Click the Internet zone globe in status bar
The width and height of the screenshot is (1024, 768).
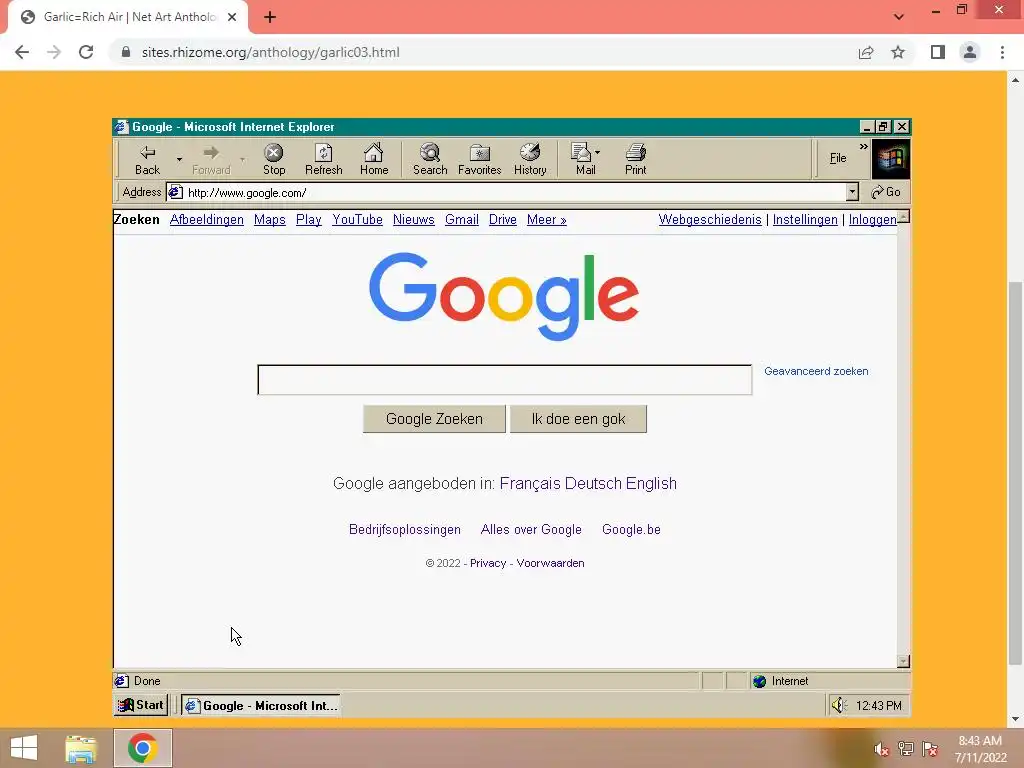759,681
